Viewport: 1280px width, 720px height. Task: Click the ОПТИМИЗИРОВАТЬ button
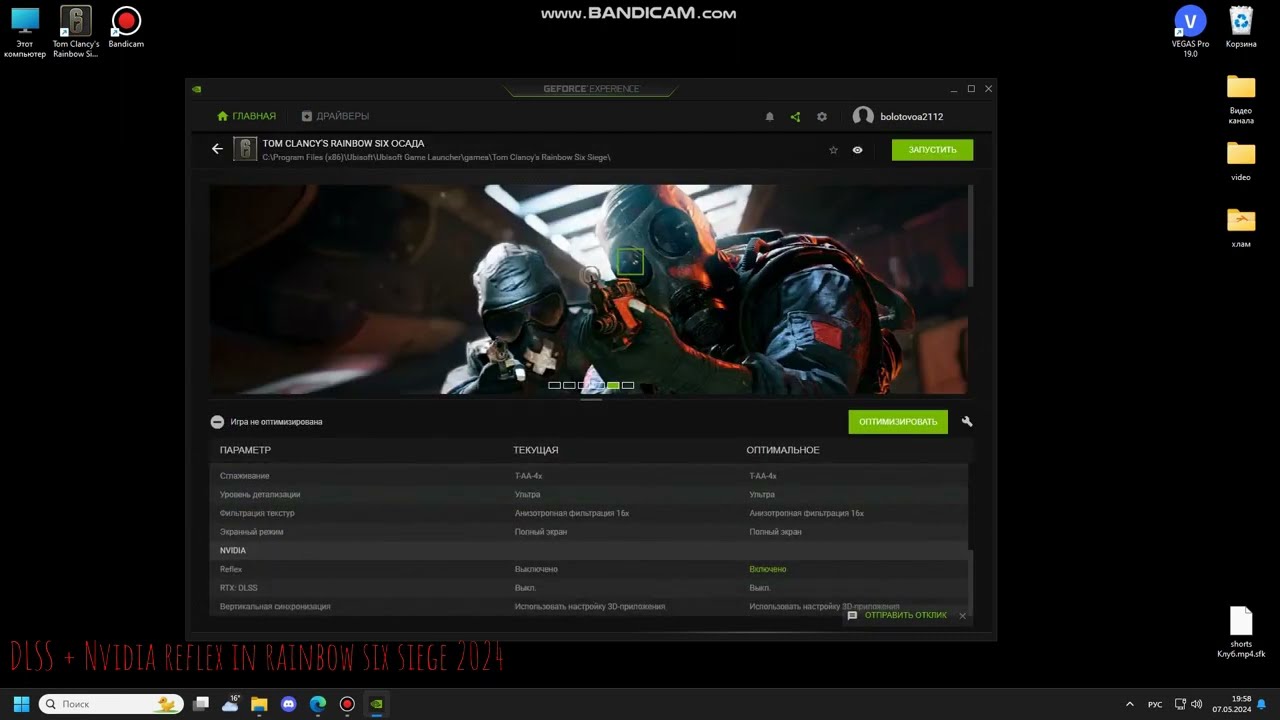[898, 422]
